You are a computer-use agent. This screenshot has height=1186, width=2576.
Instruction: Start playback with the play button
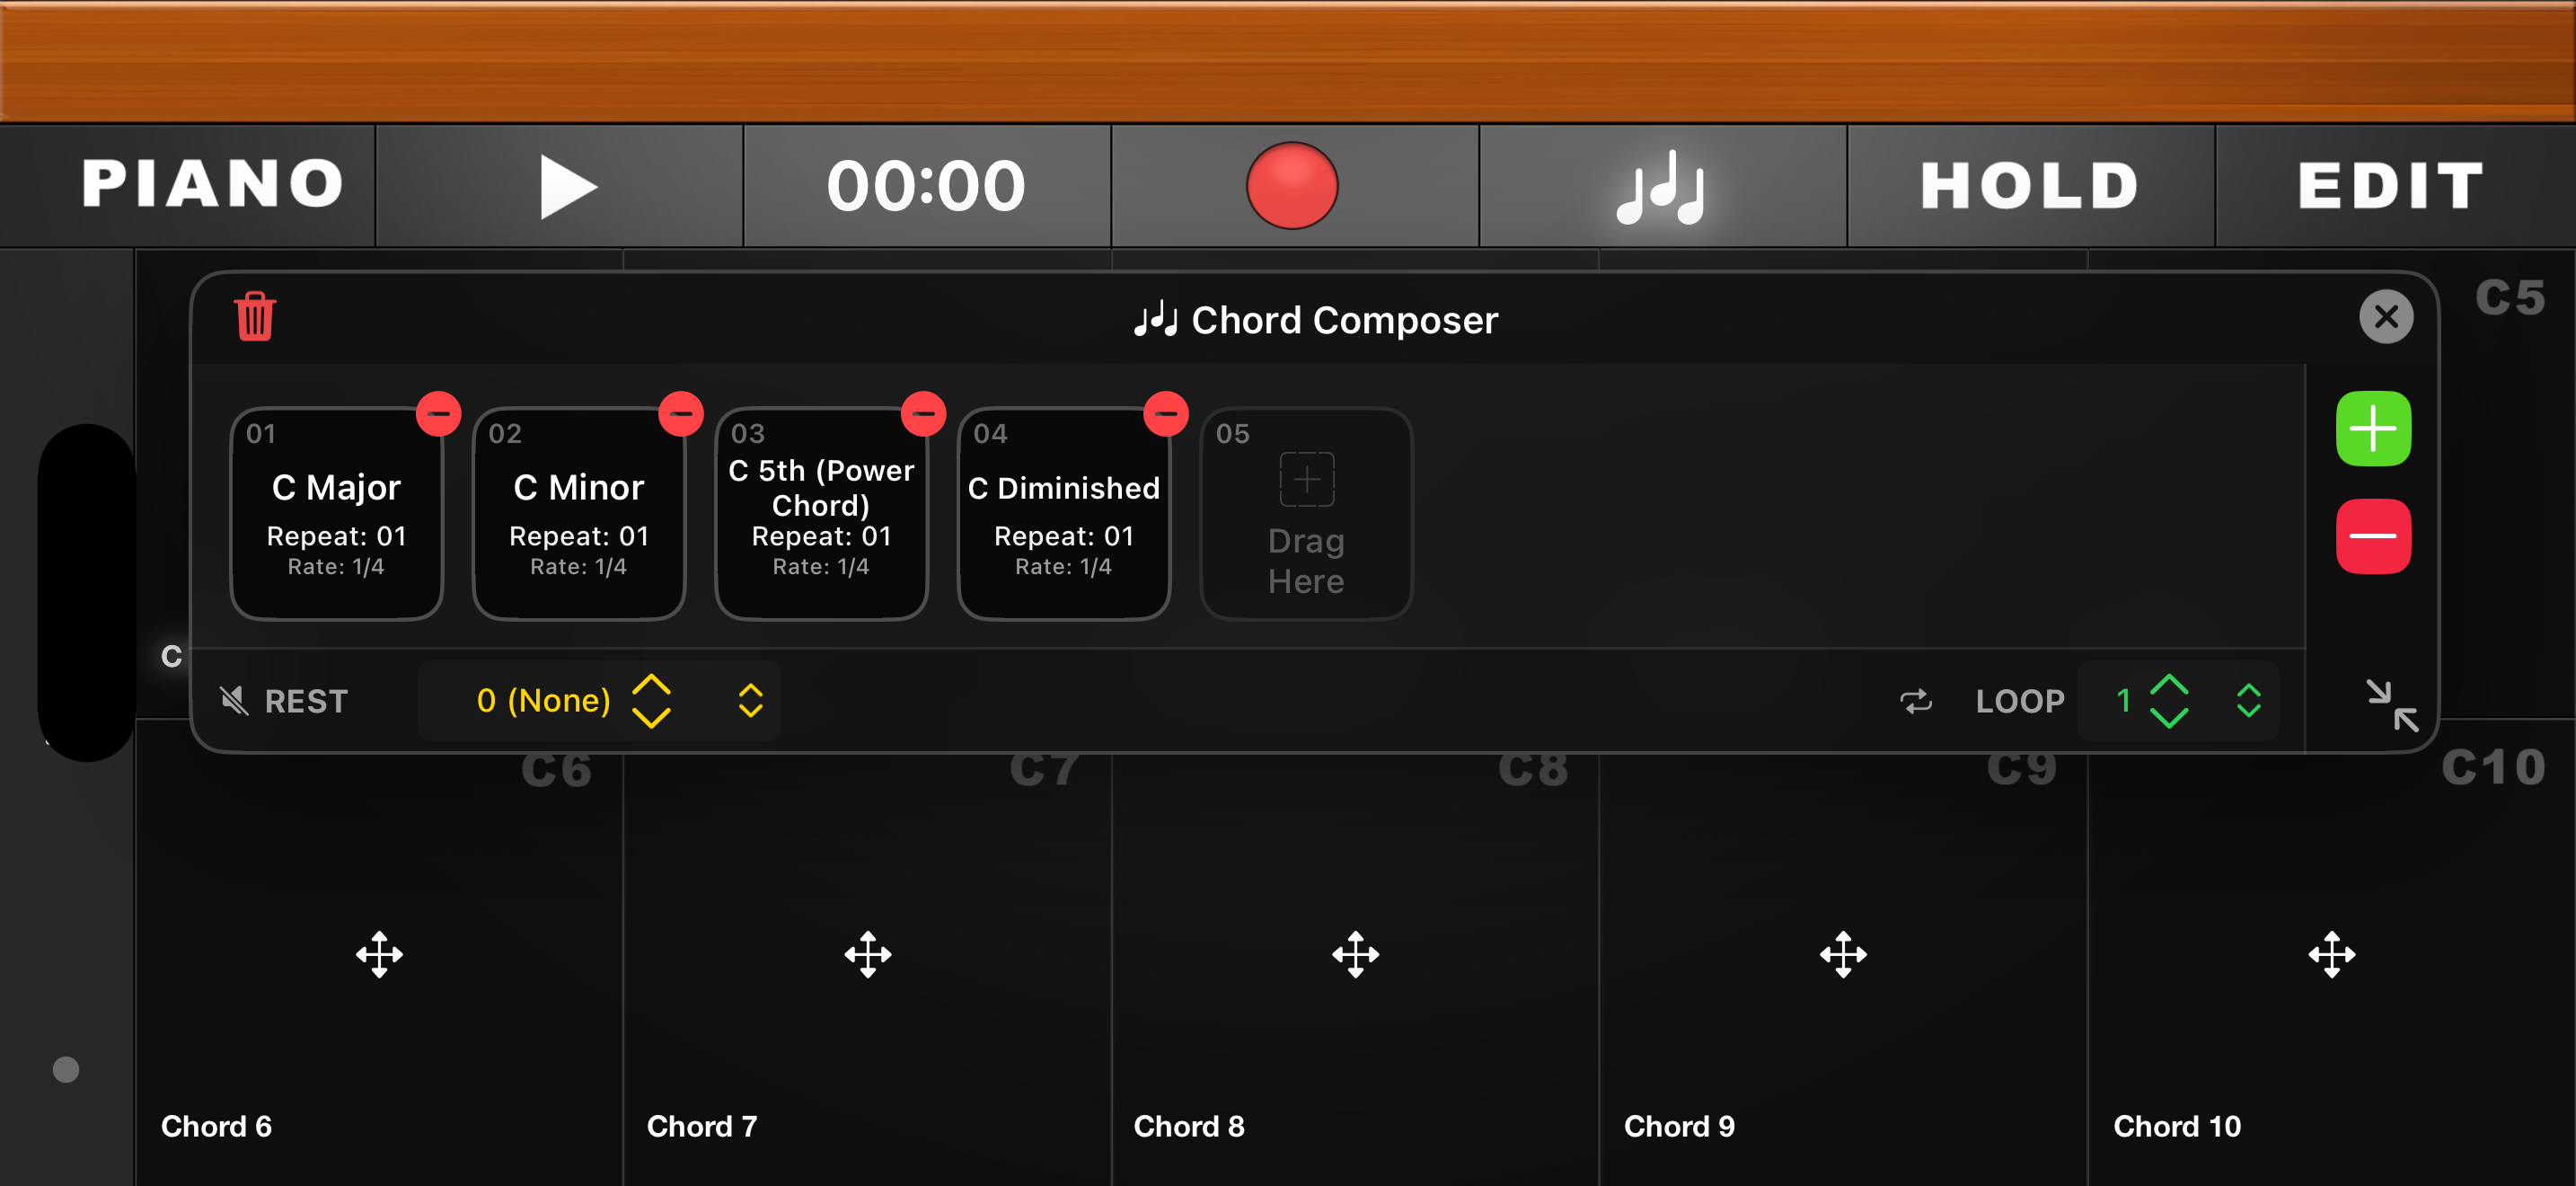click(x=568, y=186)
